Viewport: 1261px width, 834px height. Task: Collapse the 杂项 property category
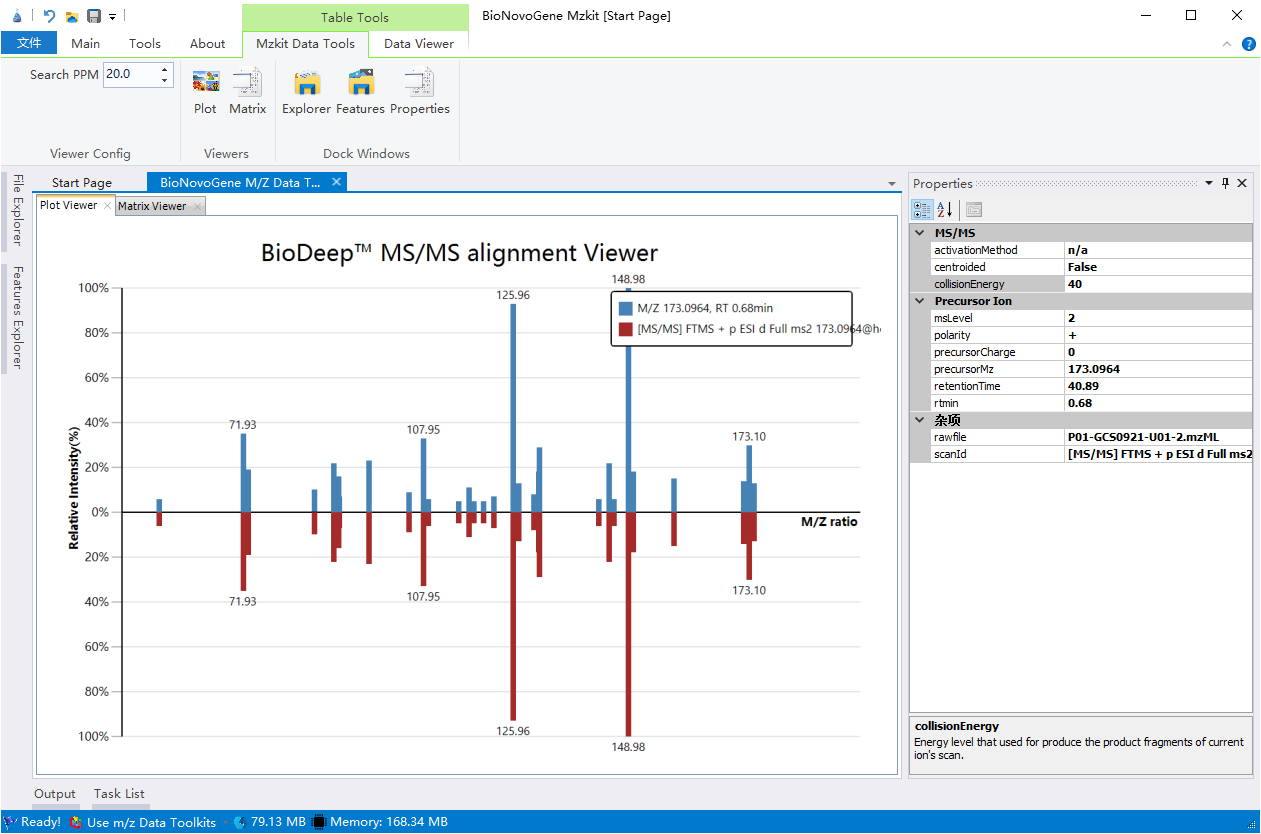tap(919, 420)
